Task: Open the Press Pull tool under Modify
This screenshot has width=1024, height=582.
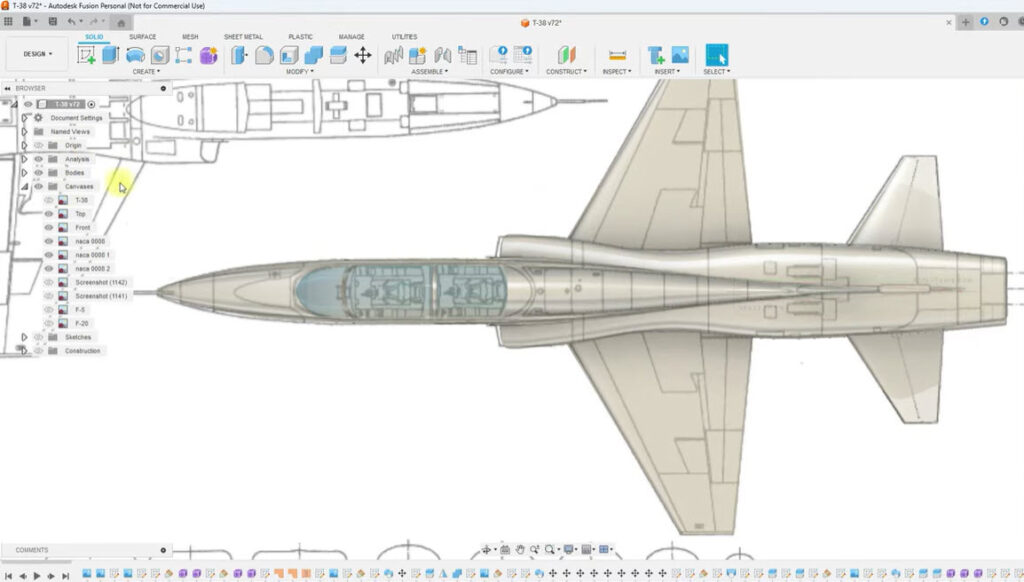Action: coord(238,54)
